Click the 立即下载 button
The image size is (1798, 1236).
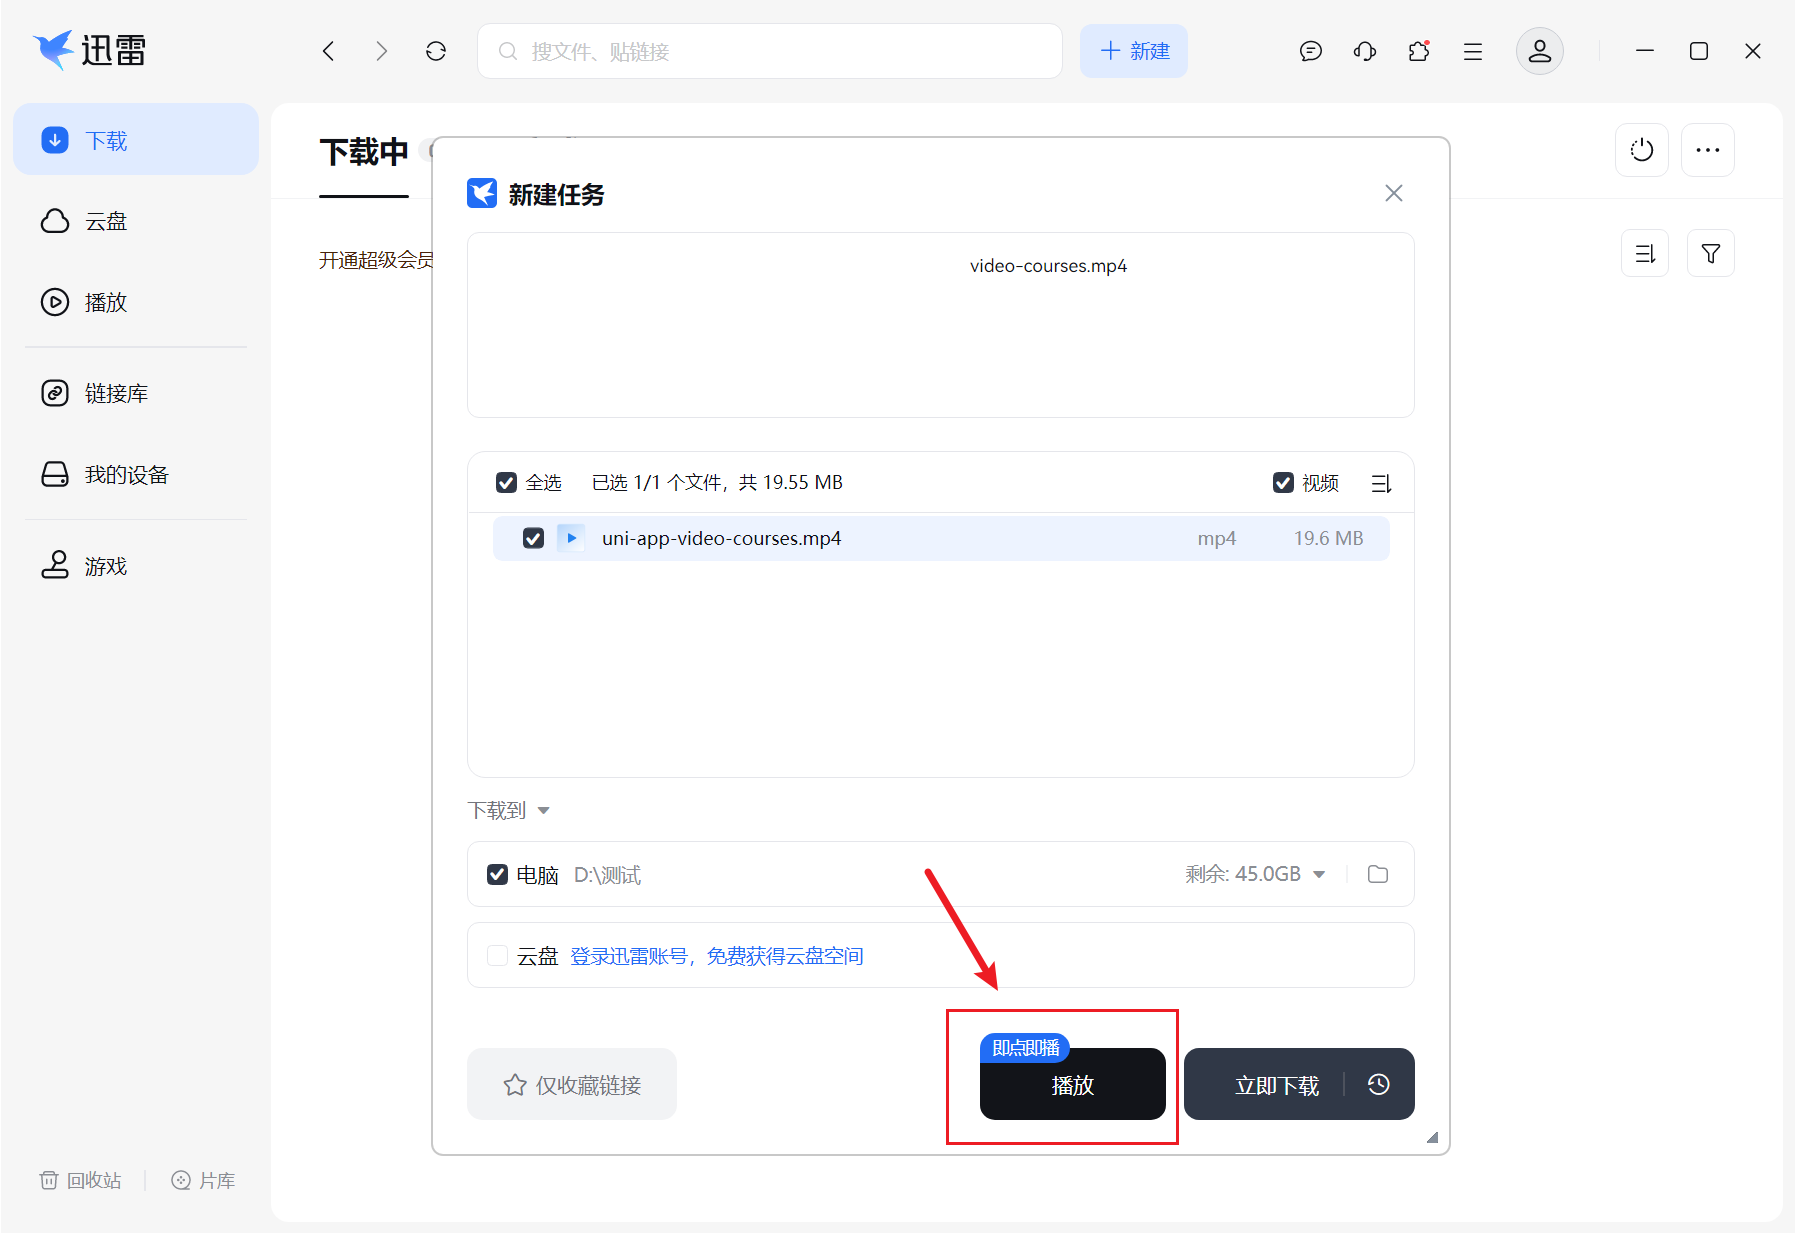point(1277,1085)
